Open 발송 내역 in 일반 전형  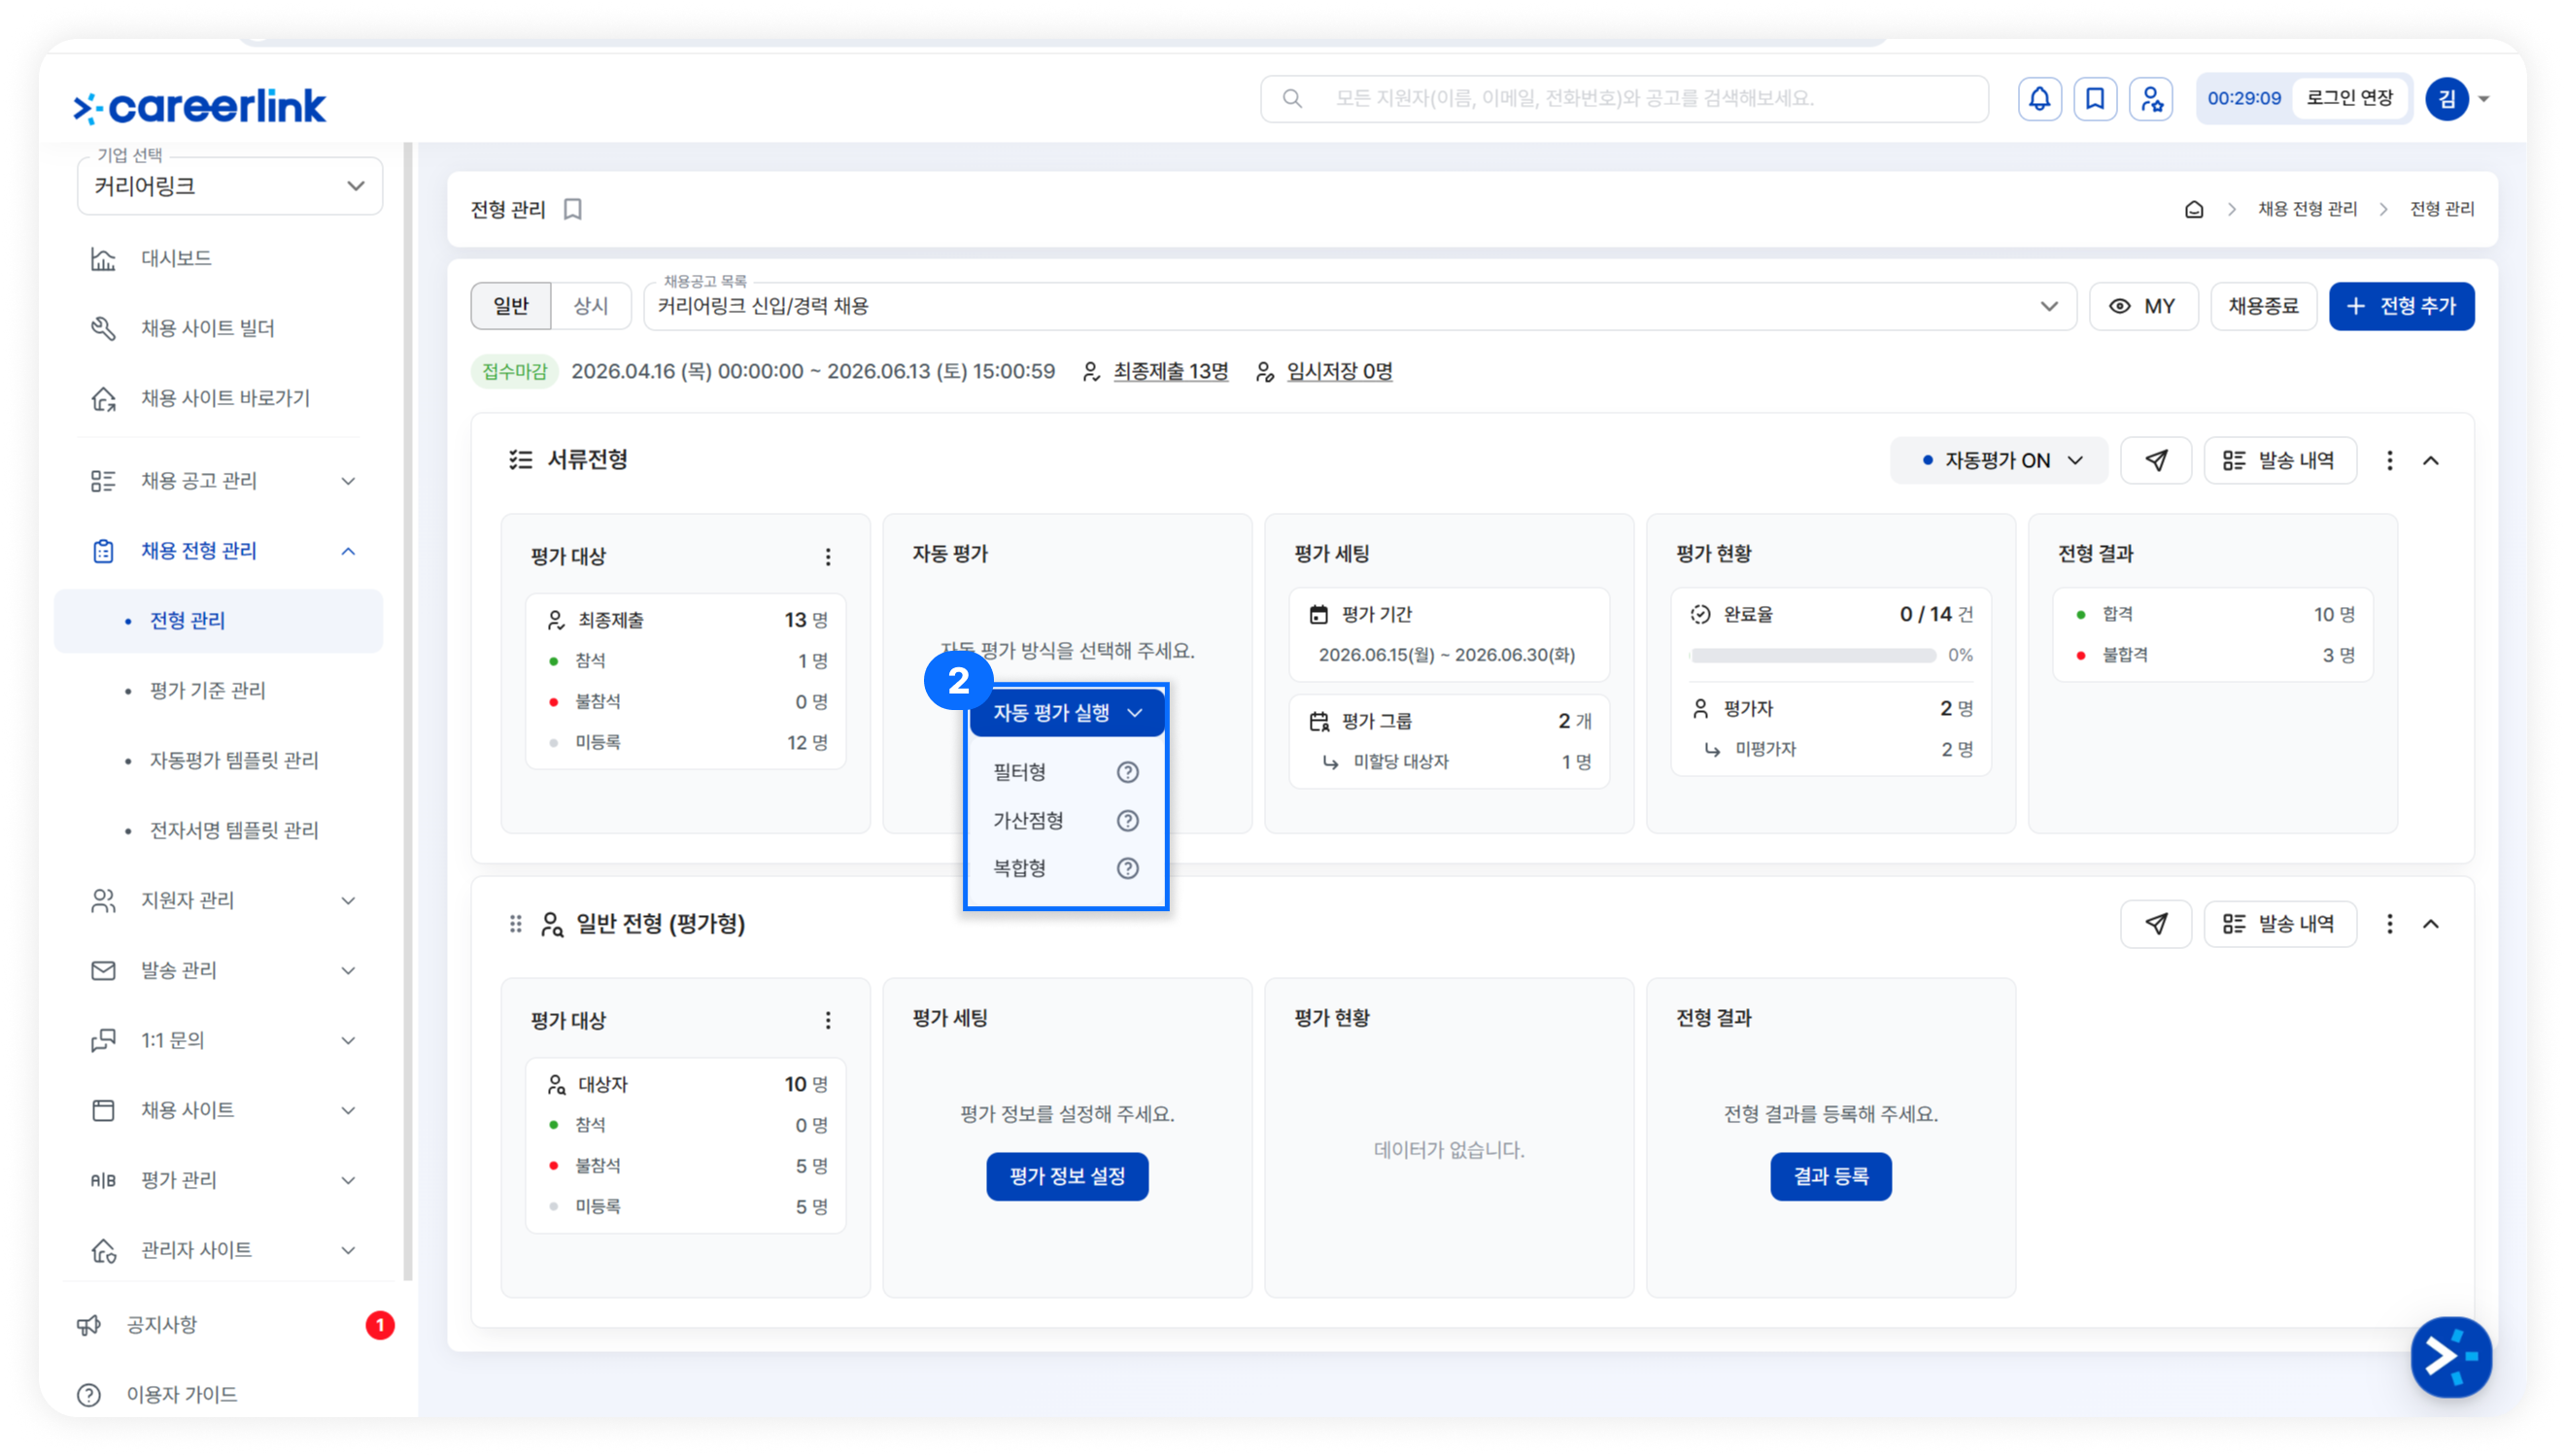[2279, 924]
